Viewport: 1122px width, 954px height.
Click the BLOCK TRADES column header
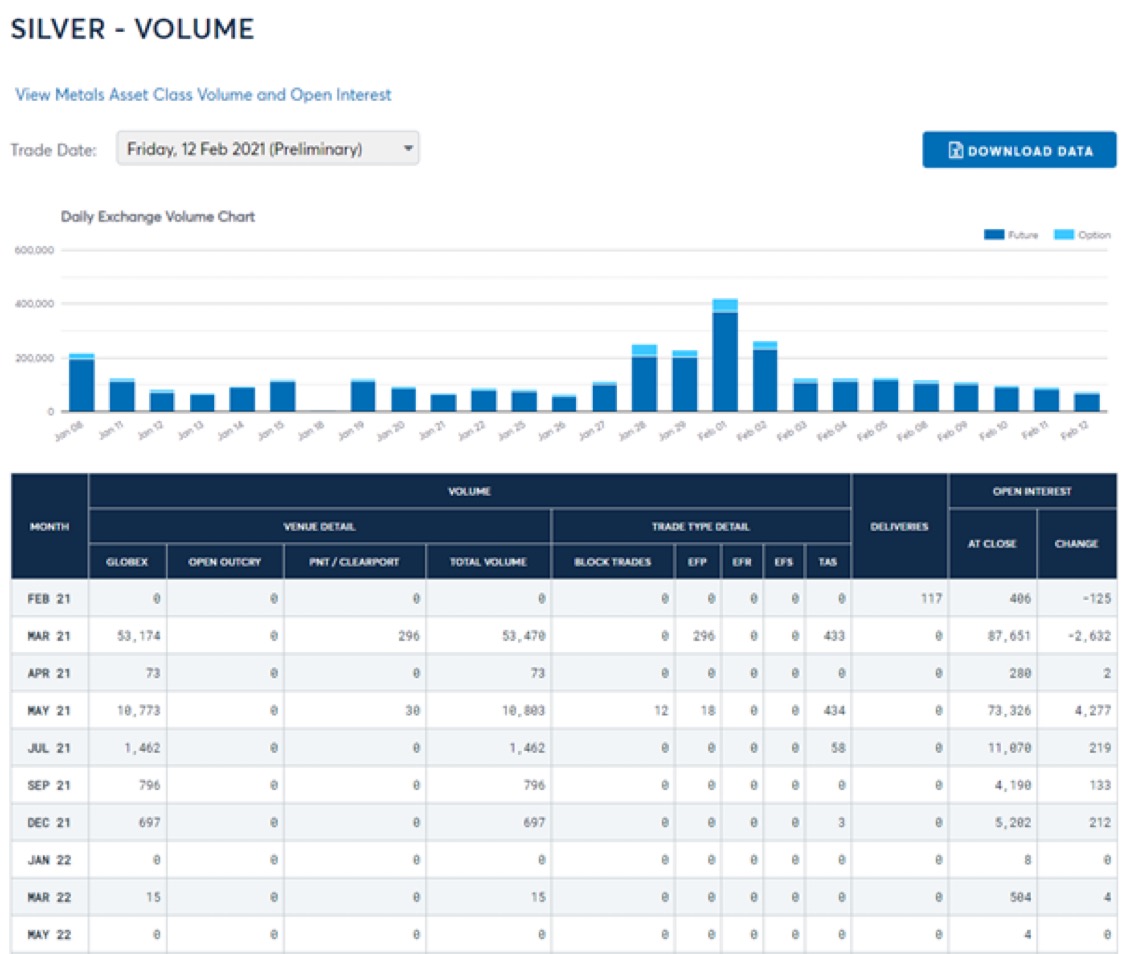click(x=612, y=561)
